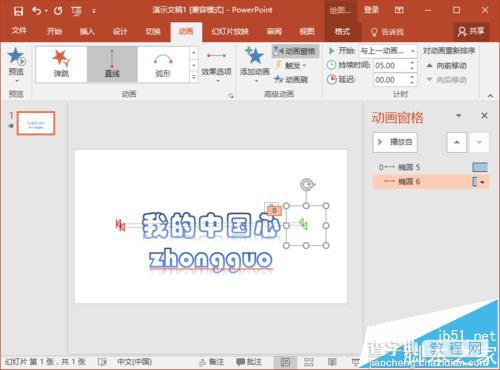Viewport: 500px width, 370px height.
Task: Click animation order tag 0 on slide
Action: coord(274,210)
